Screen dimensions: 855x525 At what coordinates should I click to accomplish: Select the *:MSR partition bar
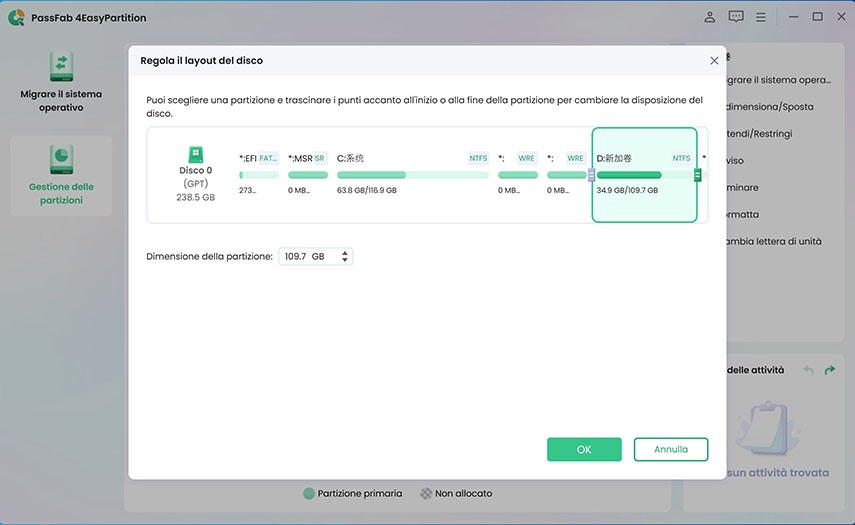click(x=308, y=175)
